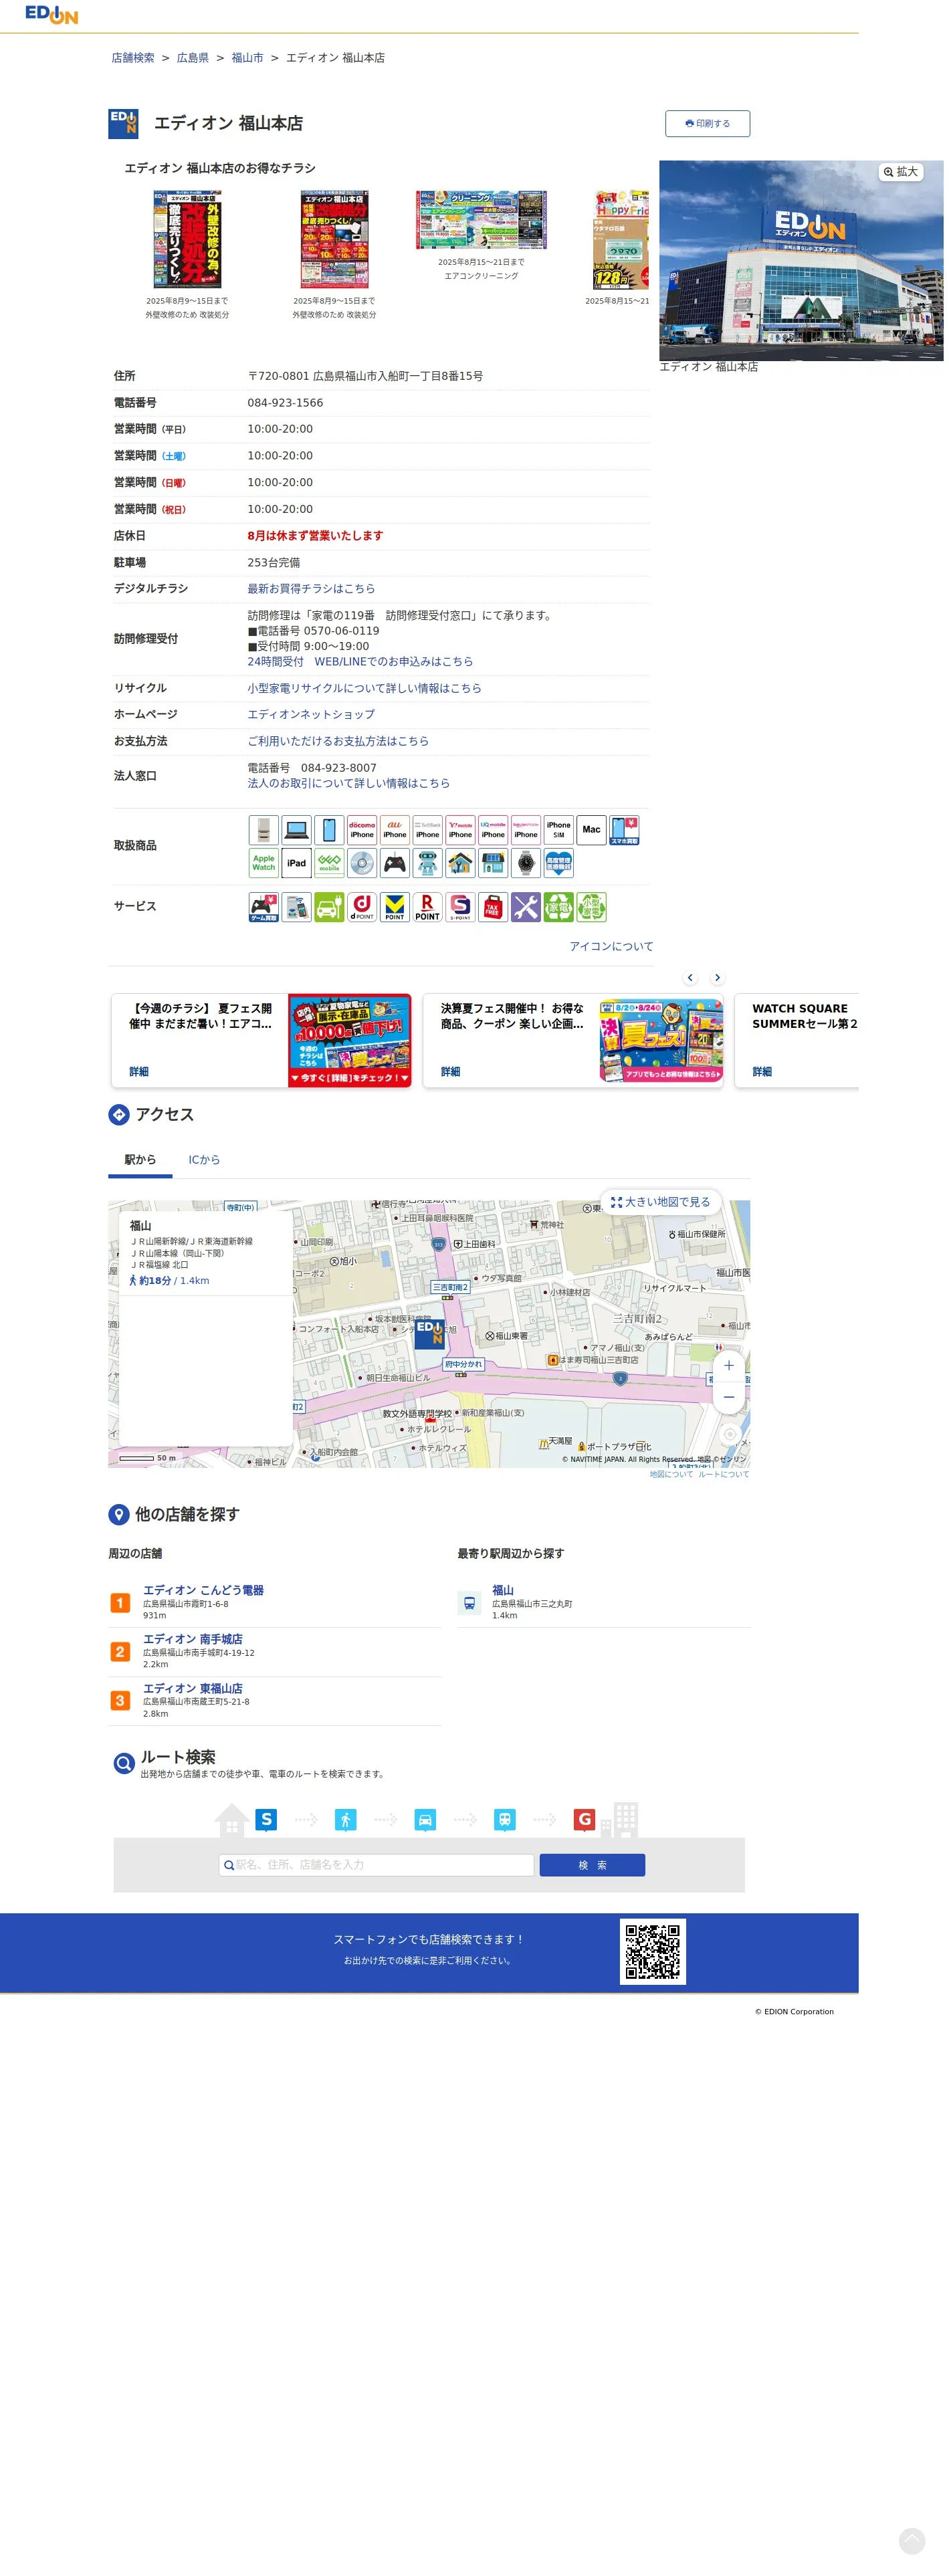
Task: Open 小型家電リサイクルについて詳しい情報はこちら link
Action: click(364, 688)
